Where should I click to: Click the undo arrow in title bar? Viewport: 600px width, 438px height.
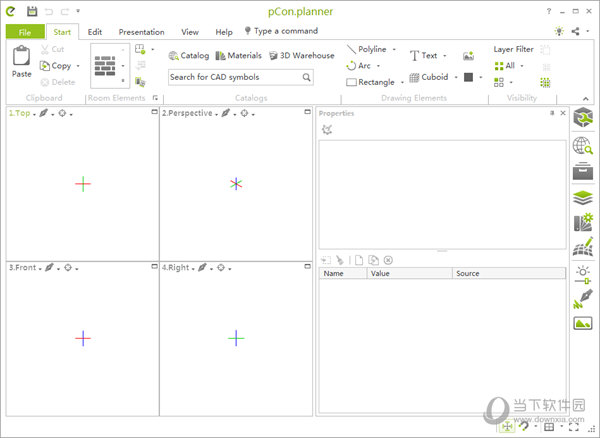tap(49, 12)
